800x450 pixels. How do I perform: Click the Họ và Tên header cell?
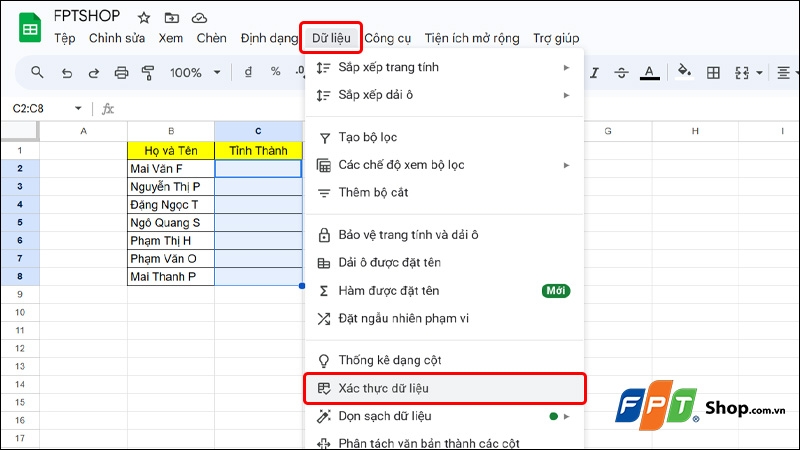tap(171, 151)
